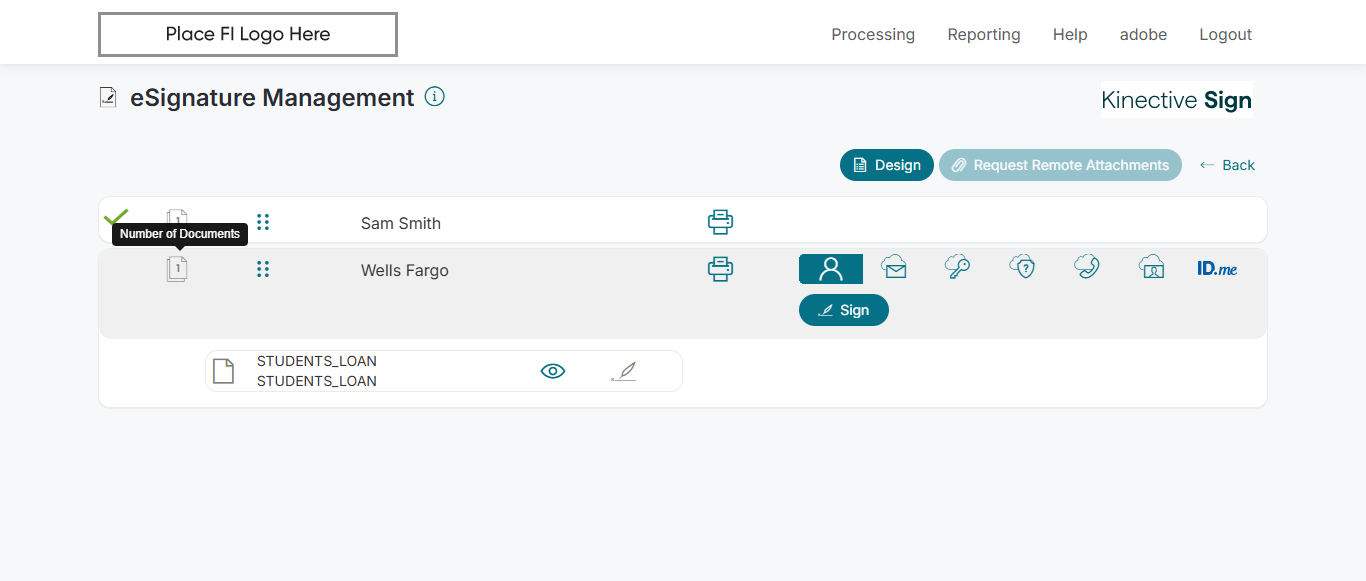Click the signature pen icon for STUDENTS_LOAN
Screen dimensions: 1366x581
(x=624, y=372)
